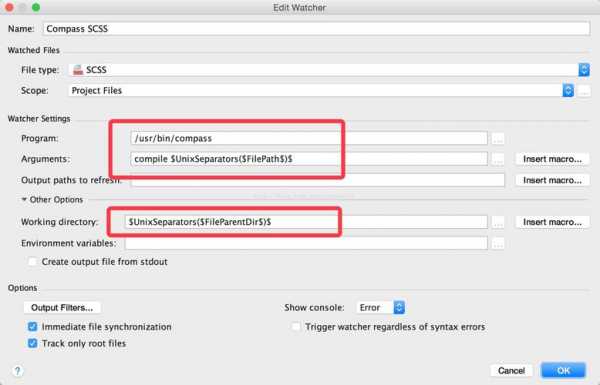Open the browse button next to Program field

click(x=498, y=139)
